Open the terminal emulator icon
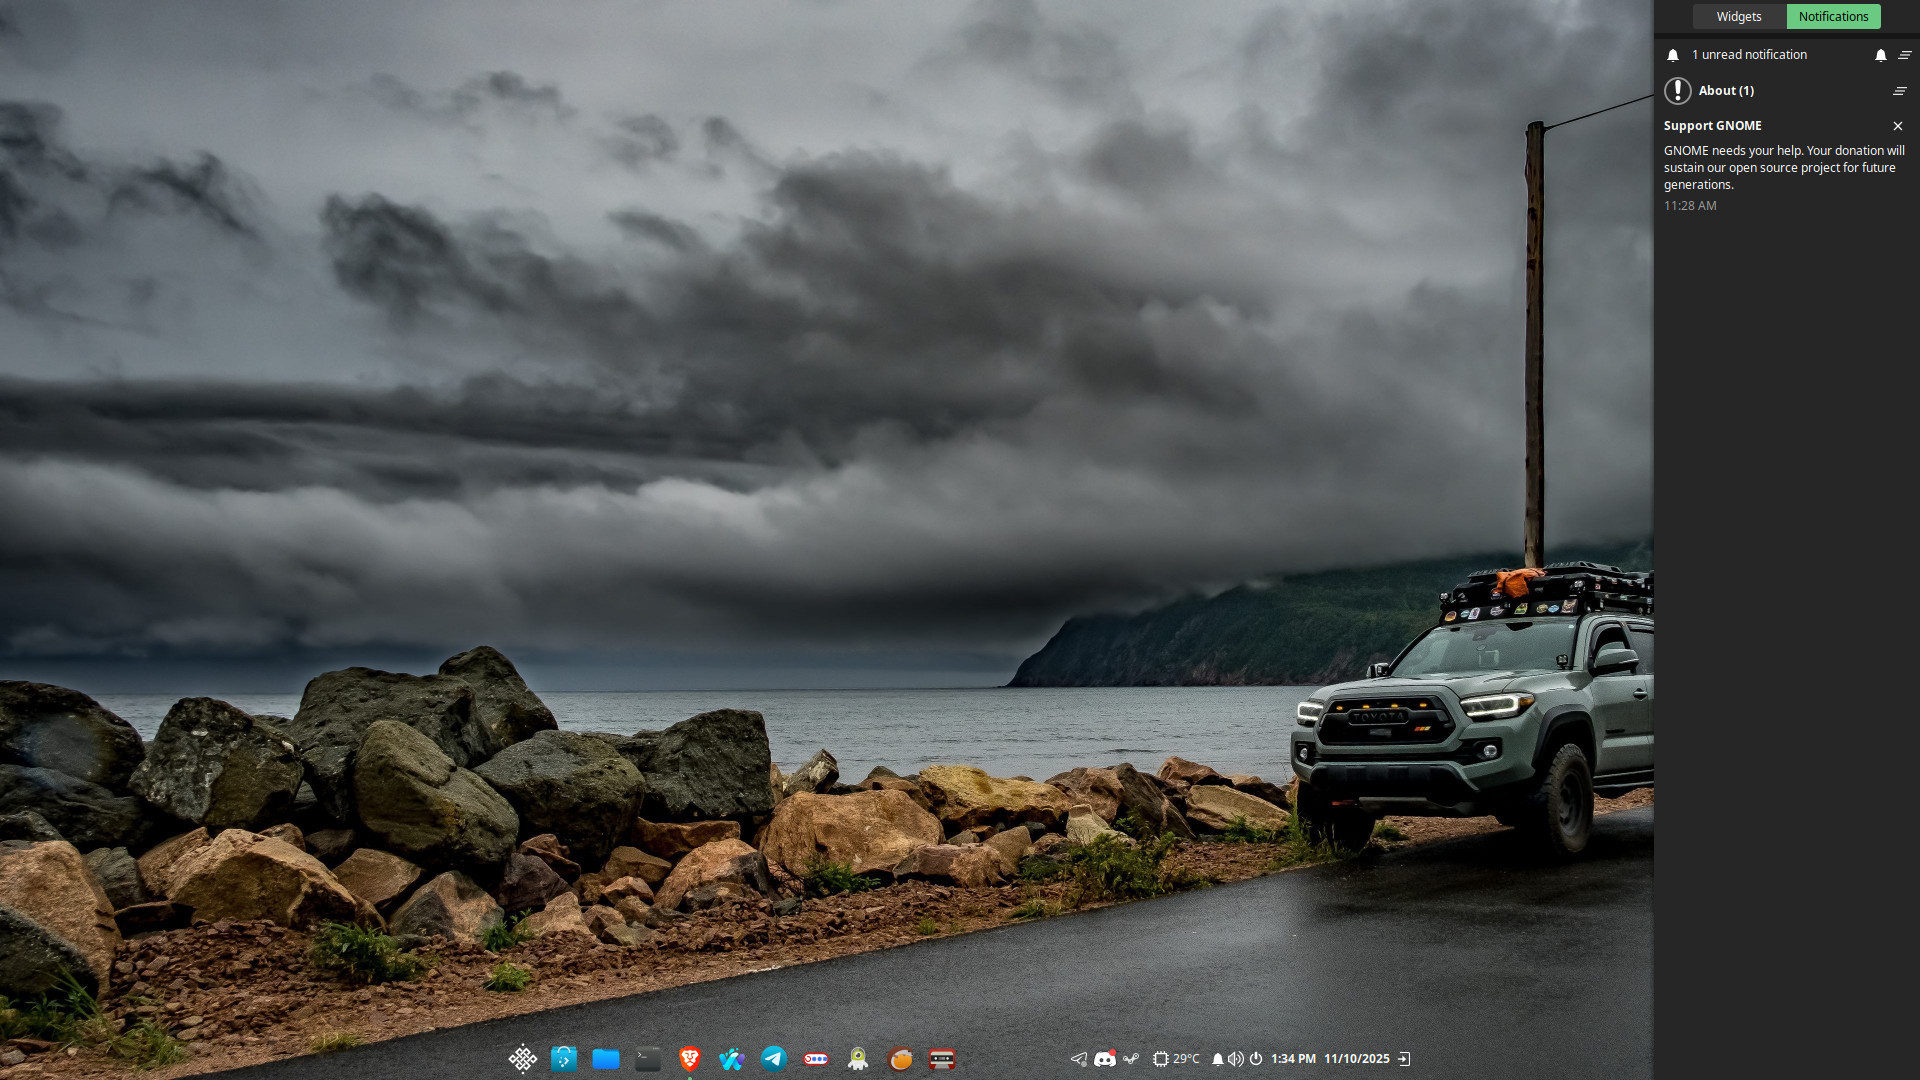 click(647, 1059)
